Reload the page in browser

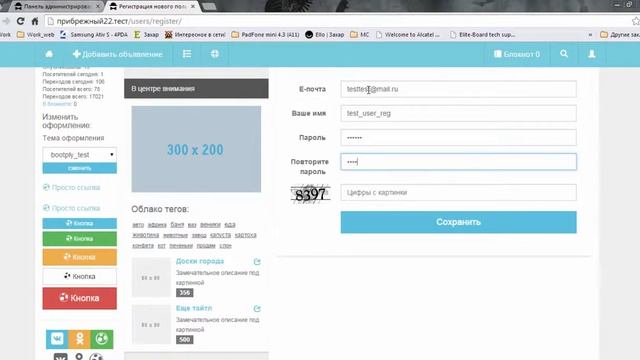pyautogui.click(x=20, y=21)
